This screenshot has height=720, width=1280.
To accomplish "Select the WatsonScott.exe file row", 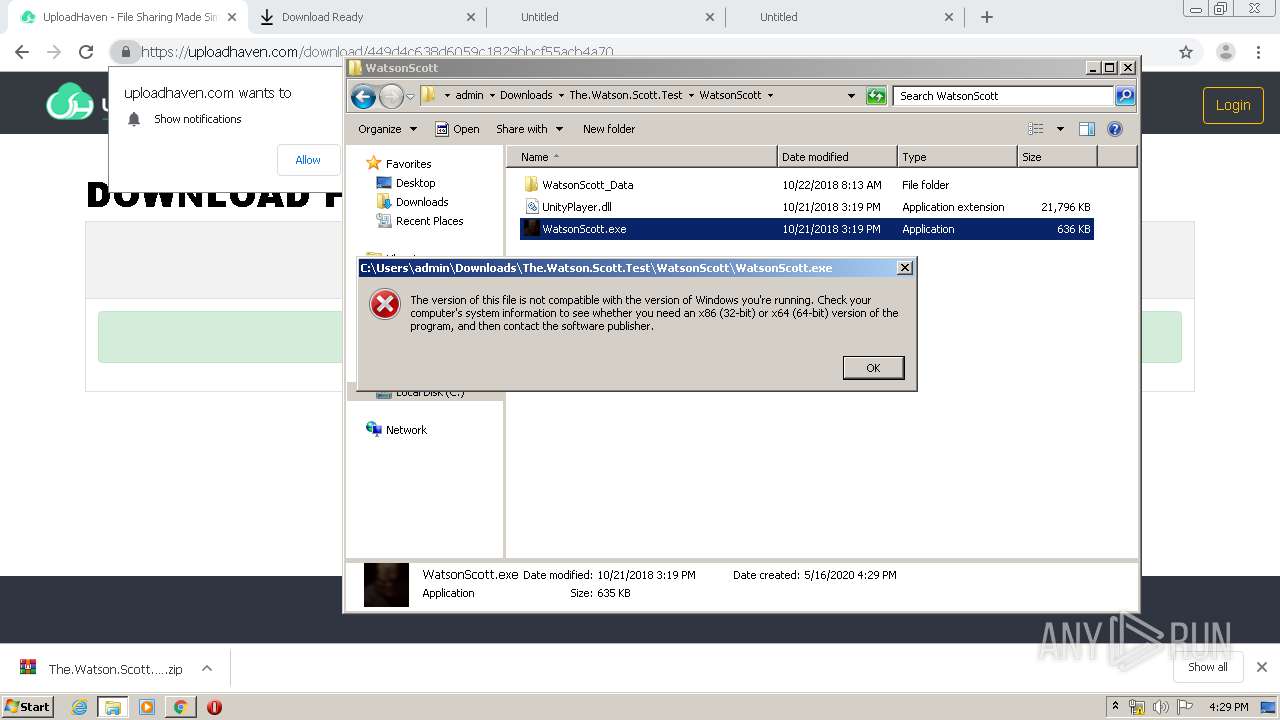I will pyautogui.click(x=807, y=229).
